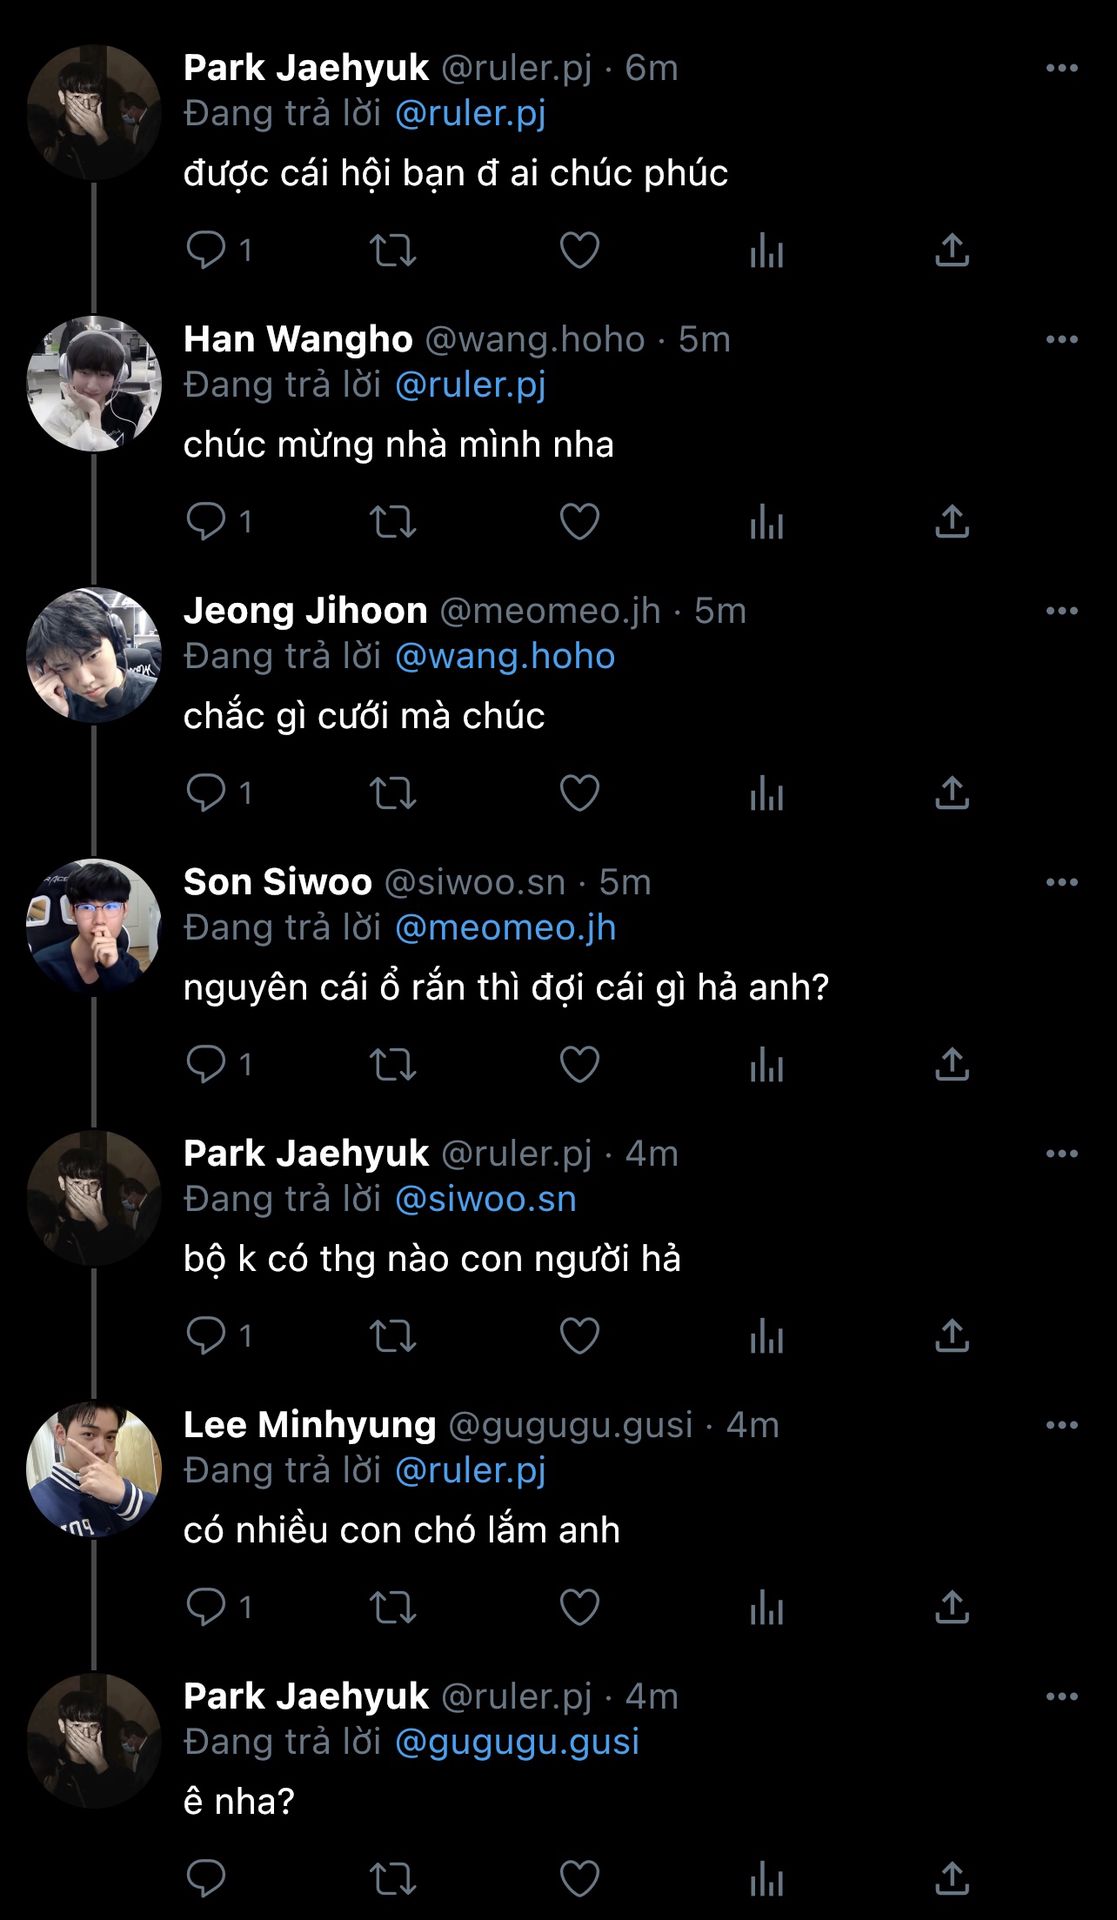Open Lee Minhyung's avatar
The width and height of the screenshot is (1117, 1920).
coord(94,1469)
